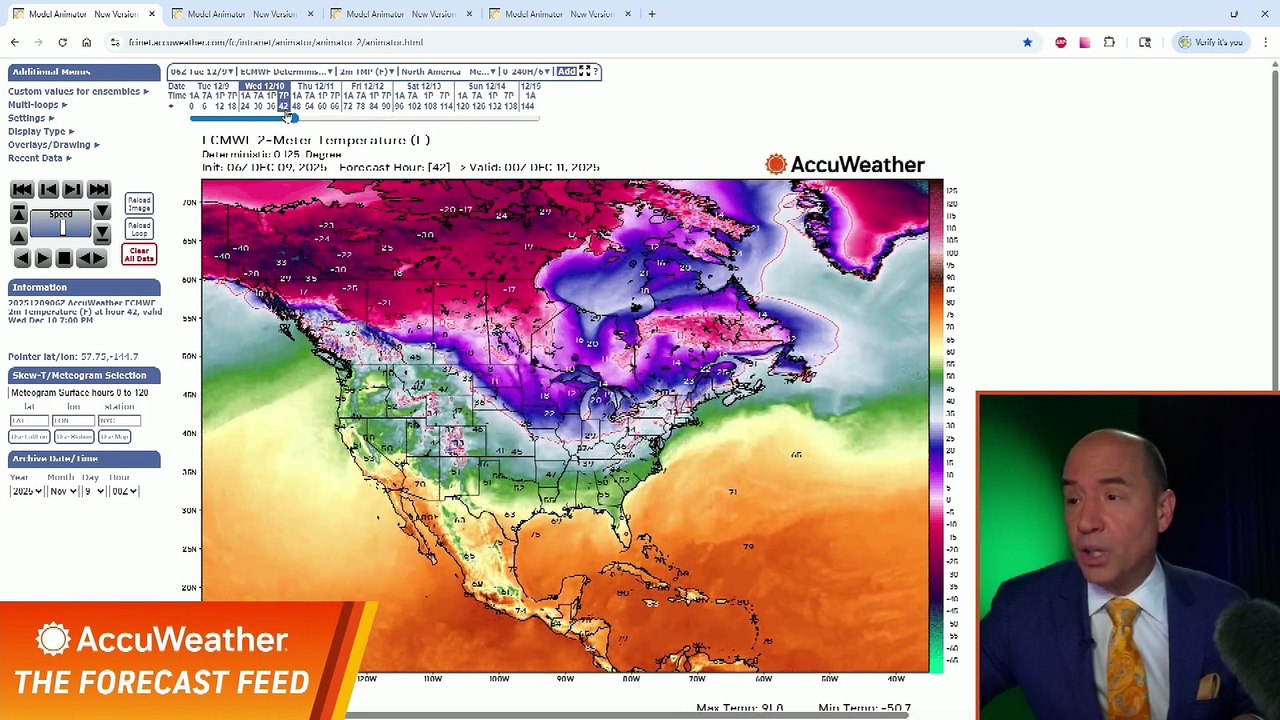Viewport: 1280px width, 720px height.
Task: Expand the Overlays/Drawing menu
Action: pos(54,145)
